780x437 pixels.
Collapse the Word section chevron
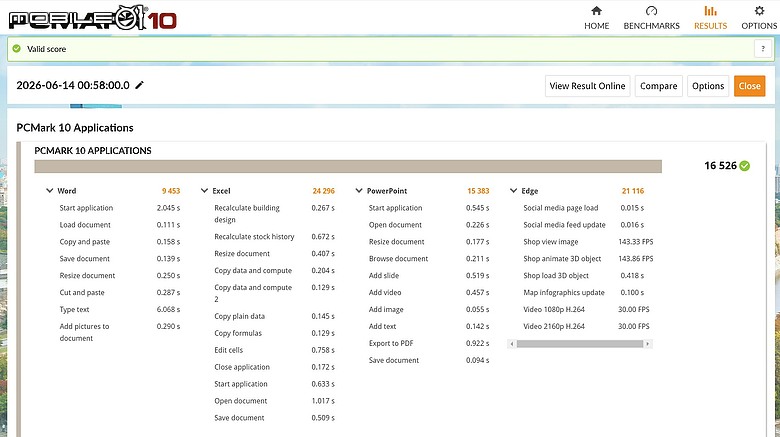point(49,191)
